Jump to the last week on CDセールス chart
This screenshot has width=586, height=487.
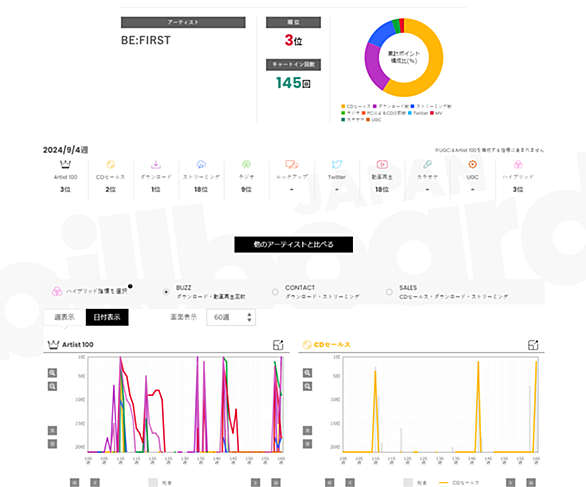(x=531, y=483)
